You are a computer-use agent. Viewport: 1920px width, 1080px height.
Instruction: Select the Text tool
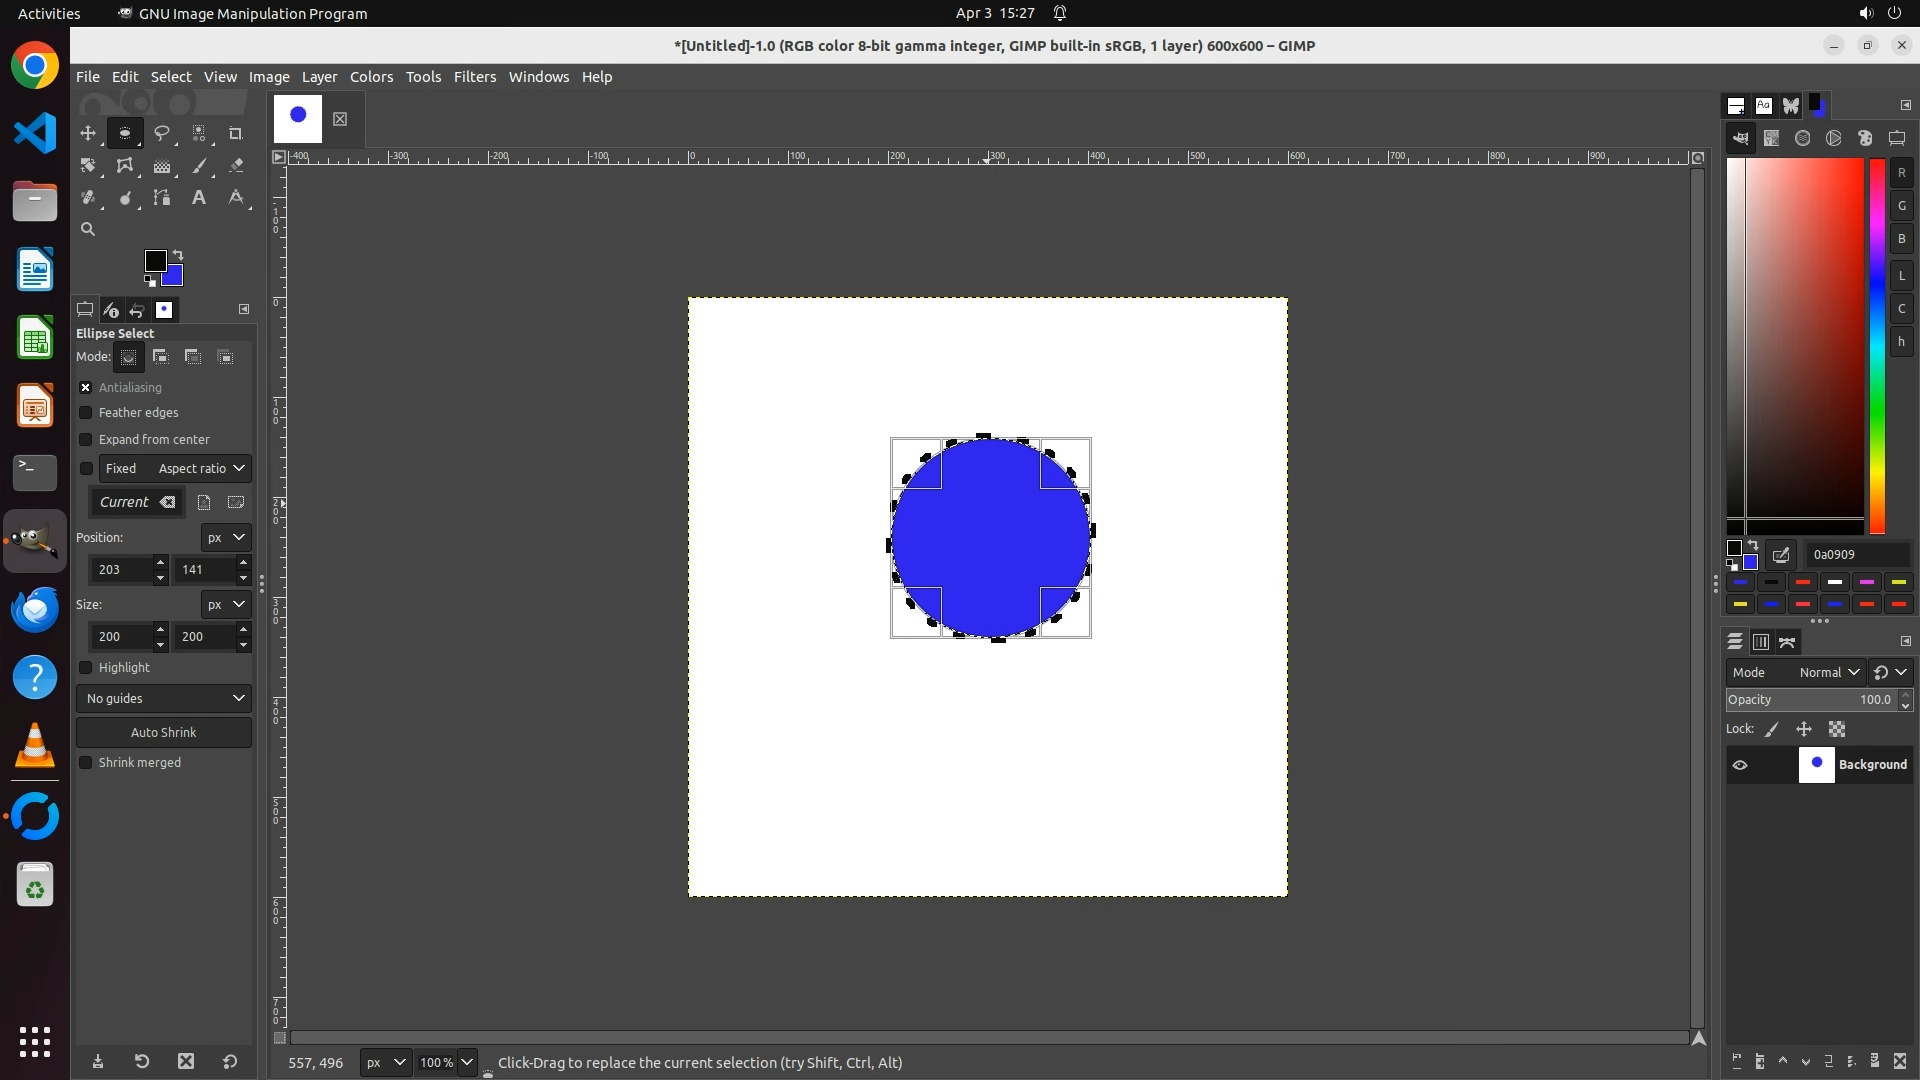[199, 198]
